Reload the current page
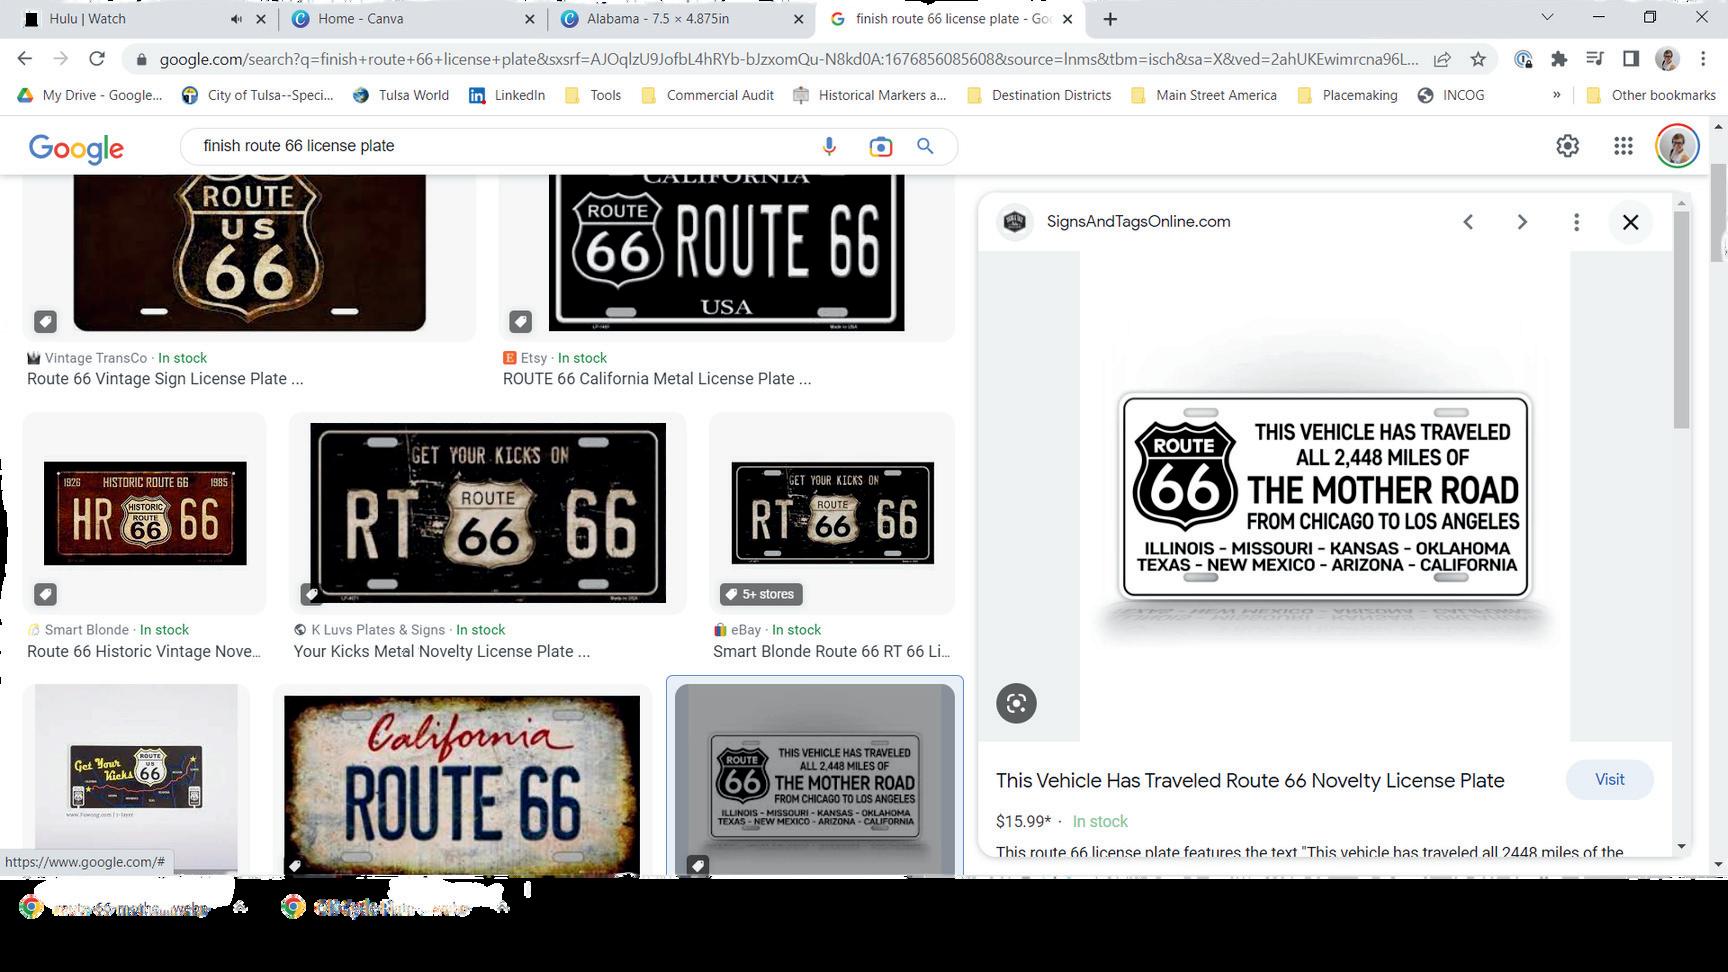Image resolution: width=1728 pixels, height=972 pixels. pyautogui.click(x=97, y=59)
